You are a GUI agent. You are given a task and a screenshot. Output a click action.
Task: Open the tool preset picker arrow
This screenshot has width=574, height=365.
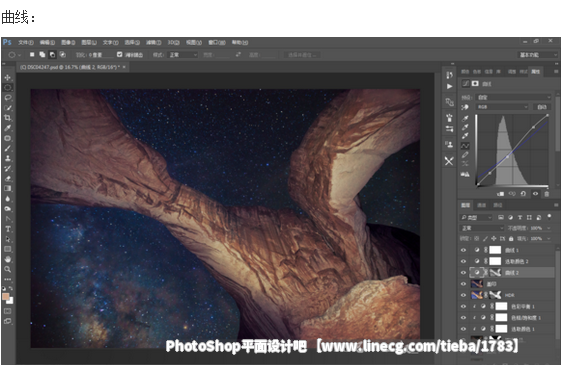19,55
